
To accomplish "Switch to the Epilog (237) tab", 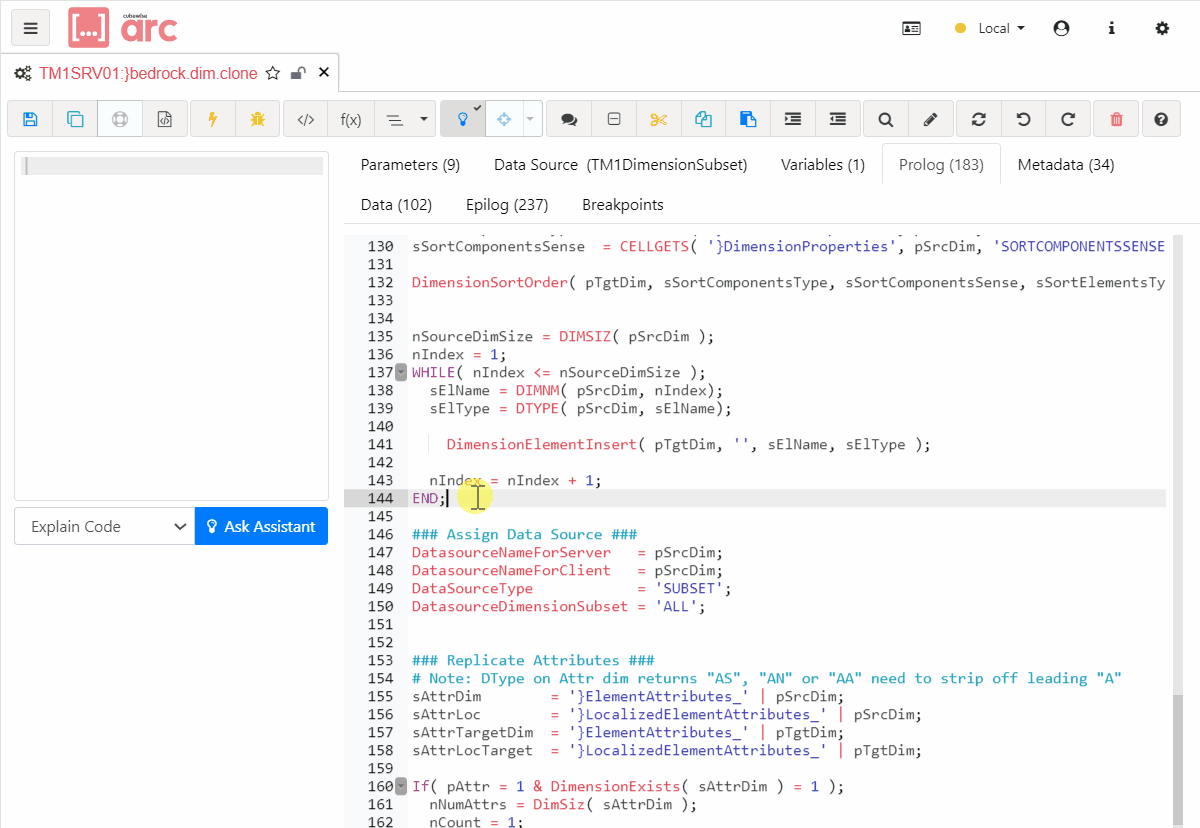I will tap(507, 204).
